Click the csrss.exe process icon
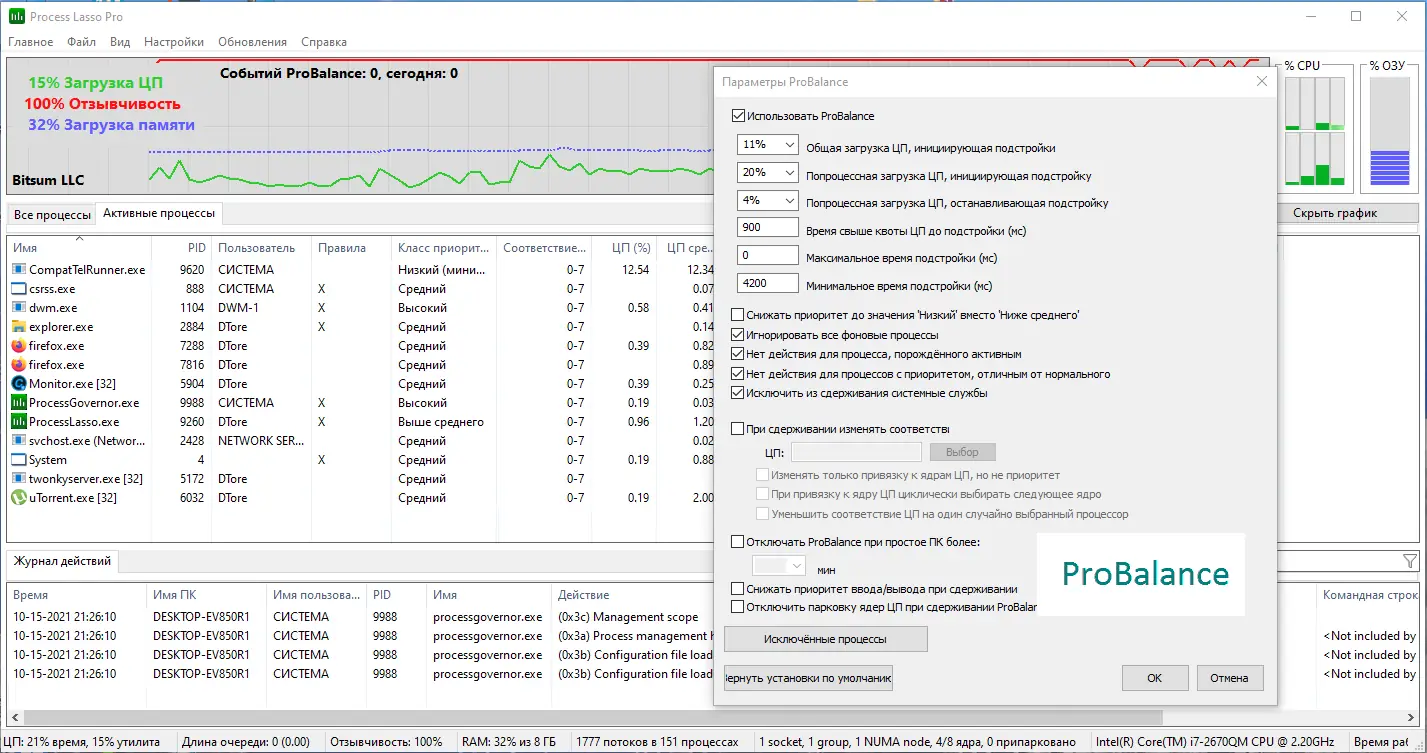This screenshot has width=1427, height=753. coord(19,289)
